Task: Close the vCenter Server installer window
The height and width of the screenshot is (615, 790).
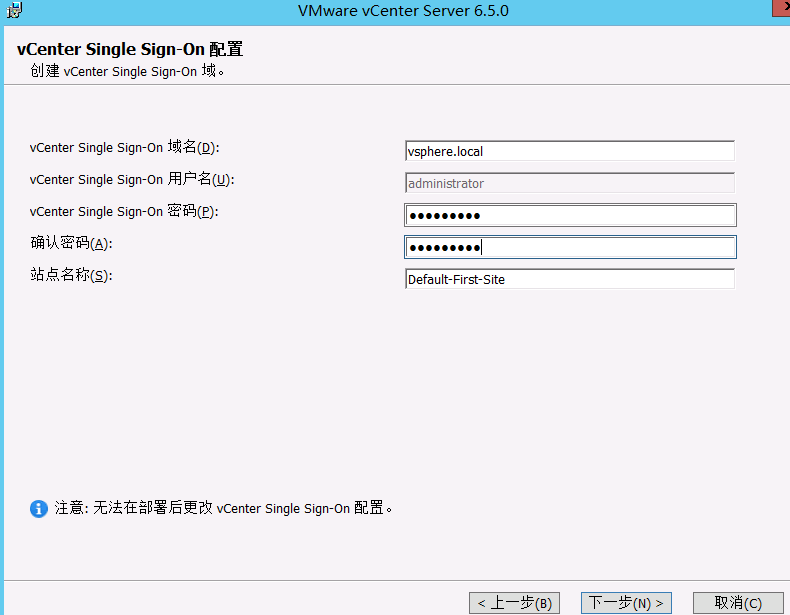Action: (x=781, y=8)
